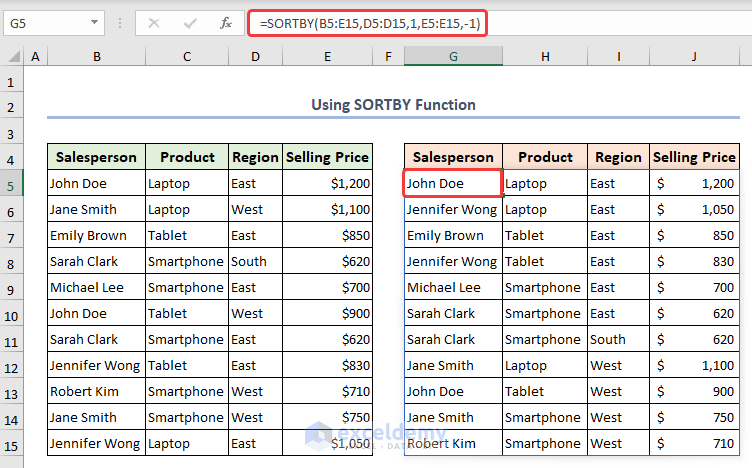The width and height of the screenshot is (752, 468).
Task: Select the Selling Price header in column J
Action: (693, 157)
